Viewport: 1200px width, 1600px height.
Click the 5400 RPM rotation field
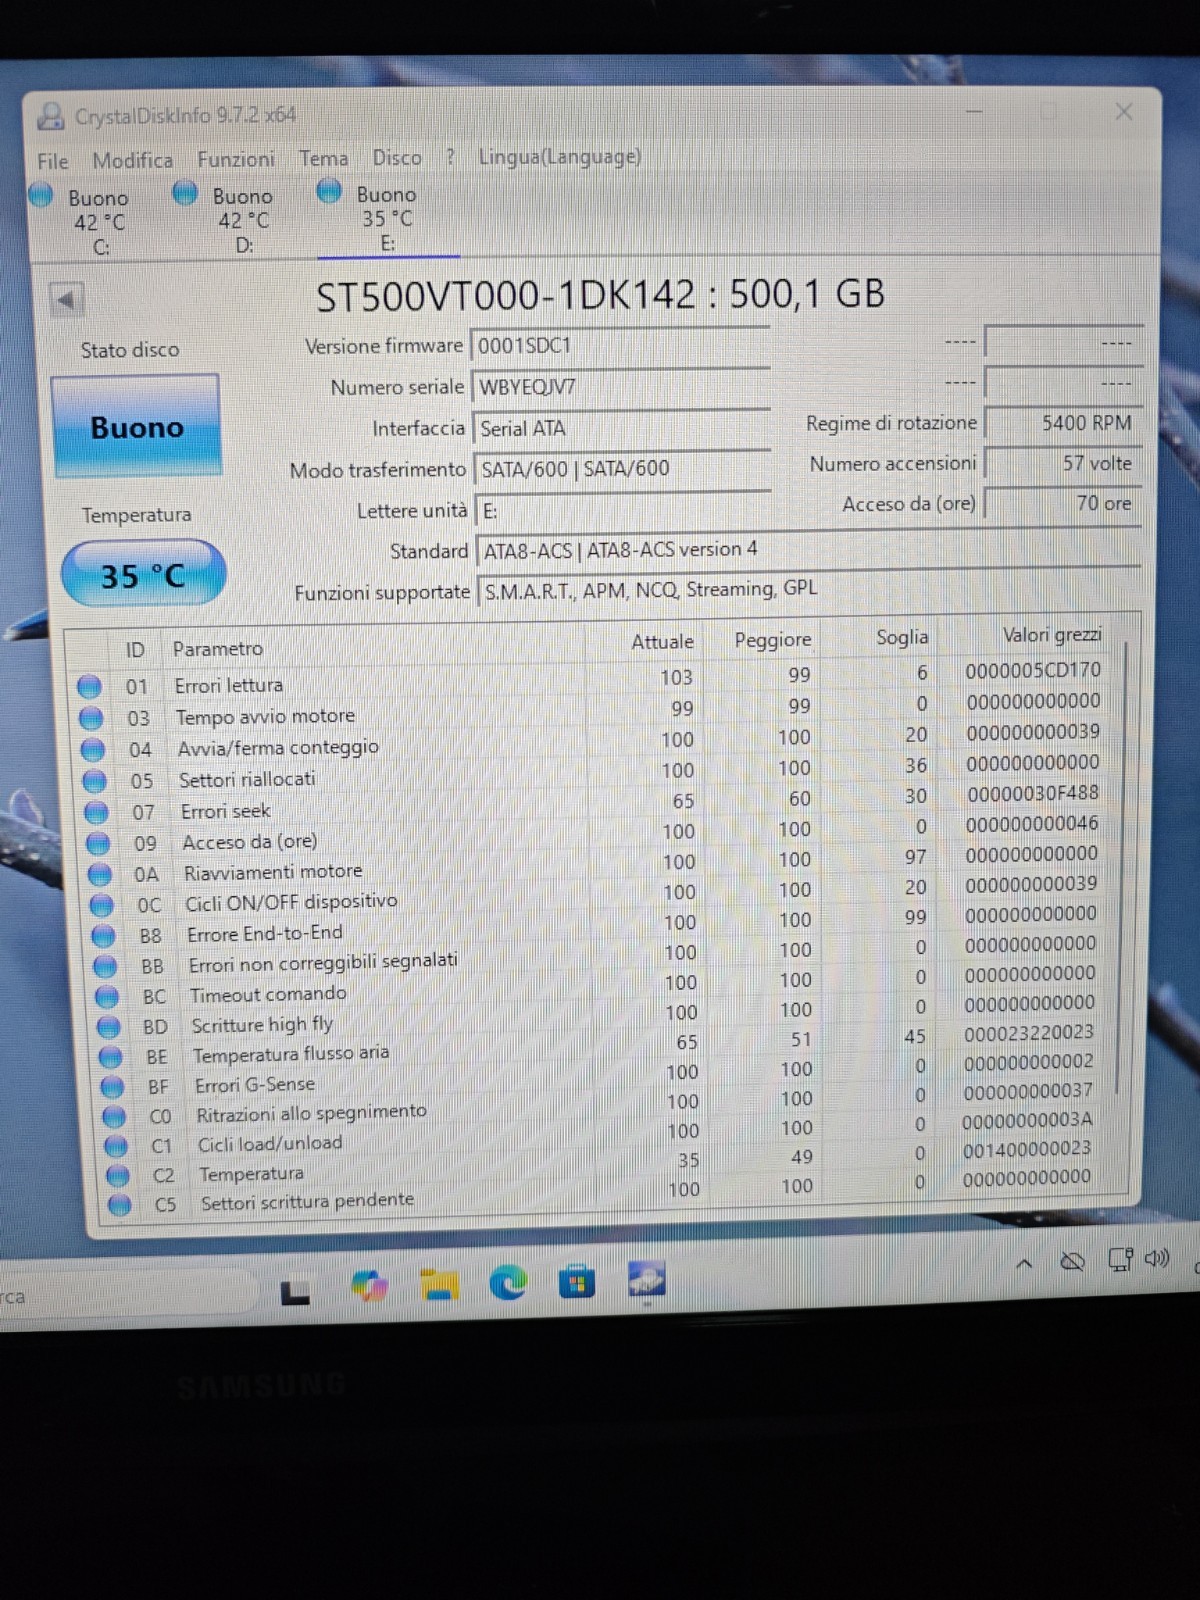pos(1064,423)
